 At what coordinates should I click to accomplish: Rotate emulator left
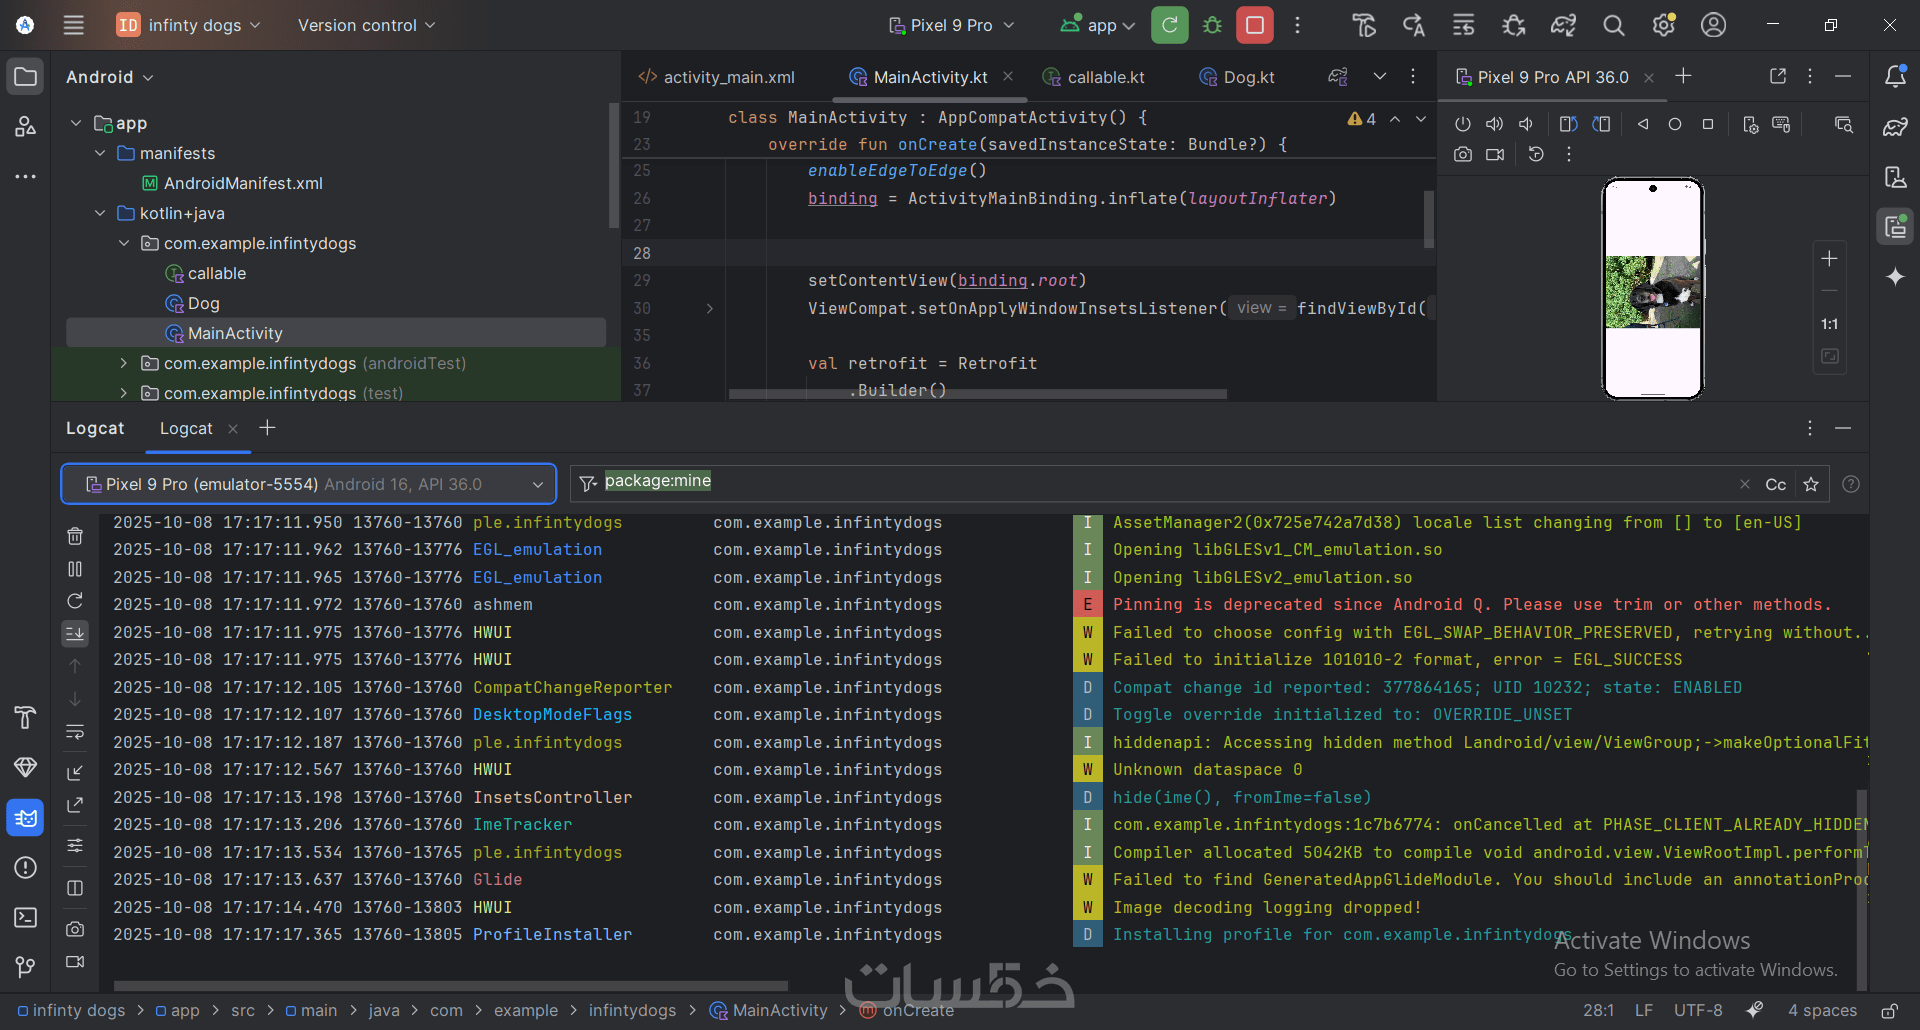(x=1568, y=124)
